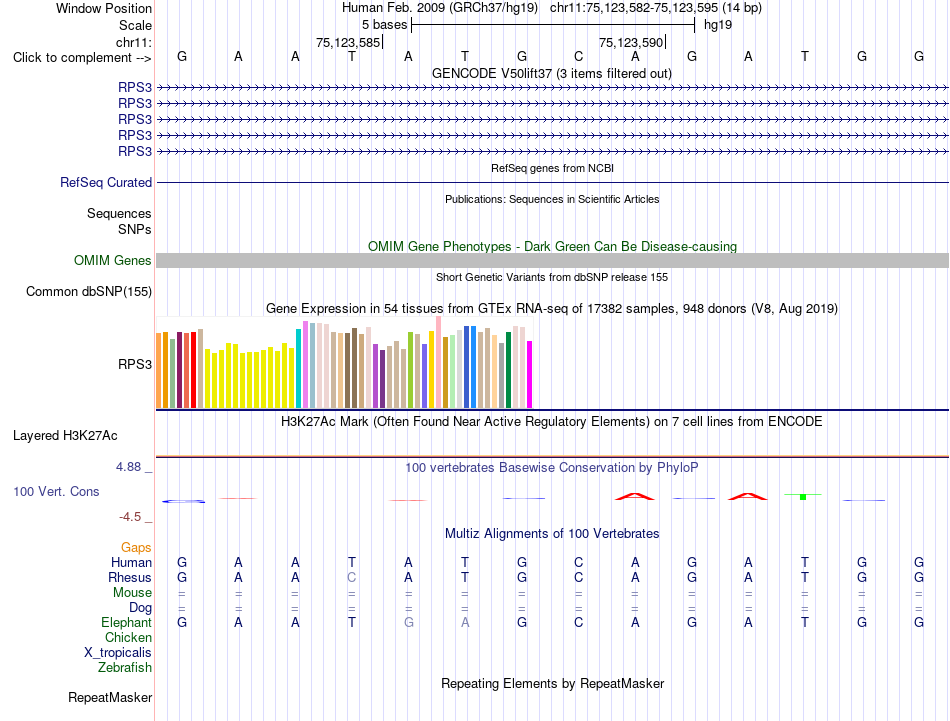The image size is (950, 721).
Task: Click 'Publications: Sequences in Scientific Articles' title
Action: (x=552, y=199)
